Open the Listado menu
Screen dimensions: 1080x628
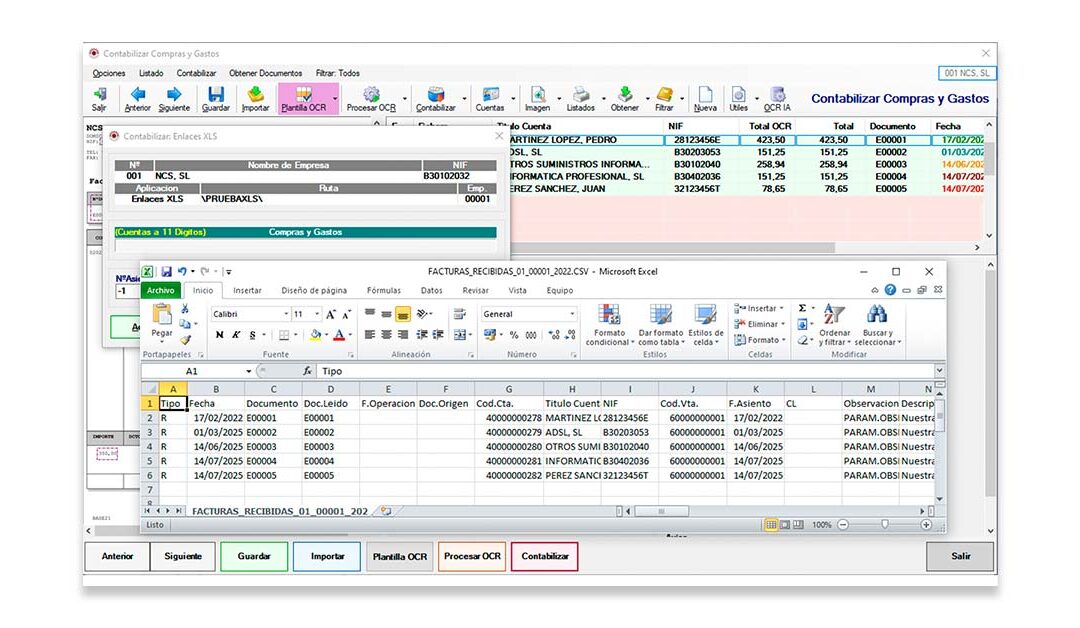pyautogui.click(x=151, y=73)
